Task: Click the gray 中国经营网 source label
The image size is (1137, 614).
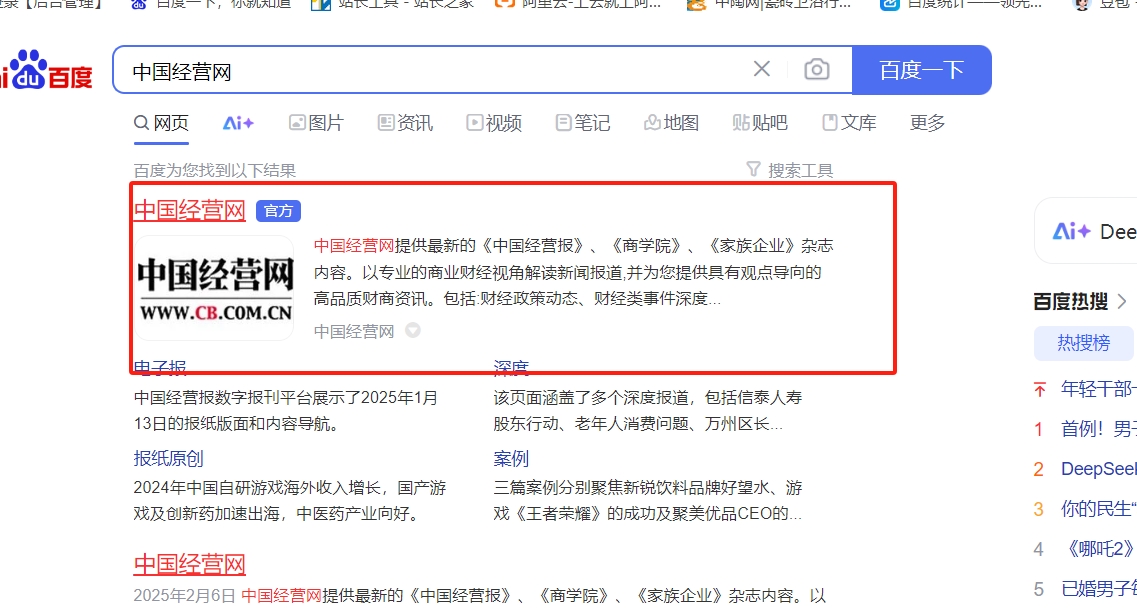Action: 354,331
